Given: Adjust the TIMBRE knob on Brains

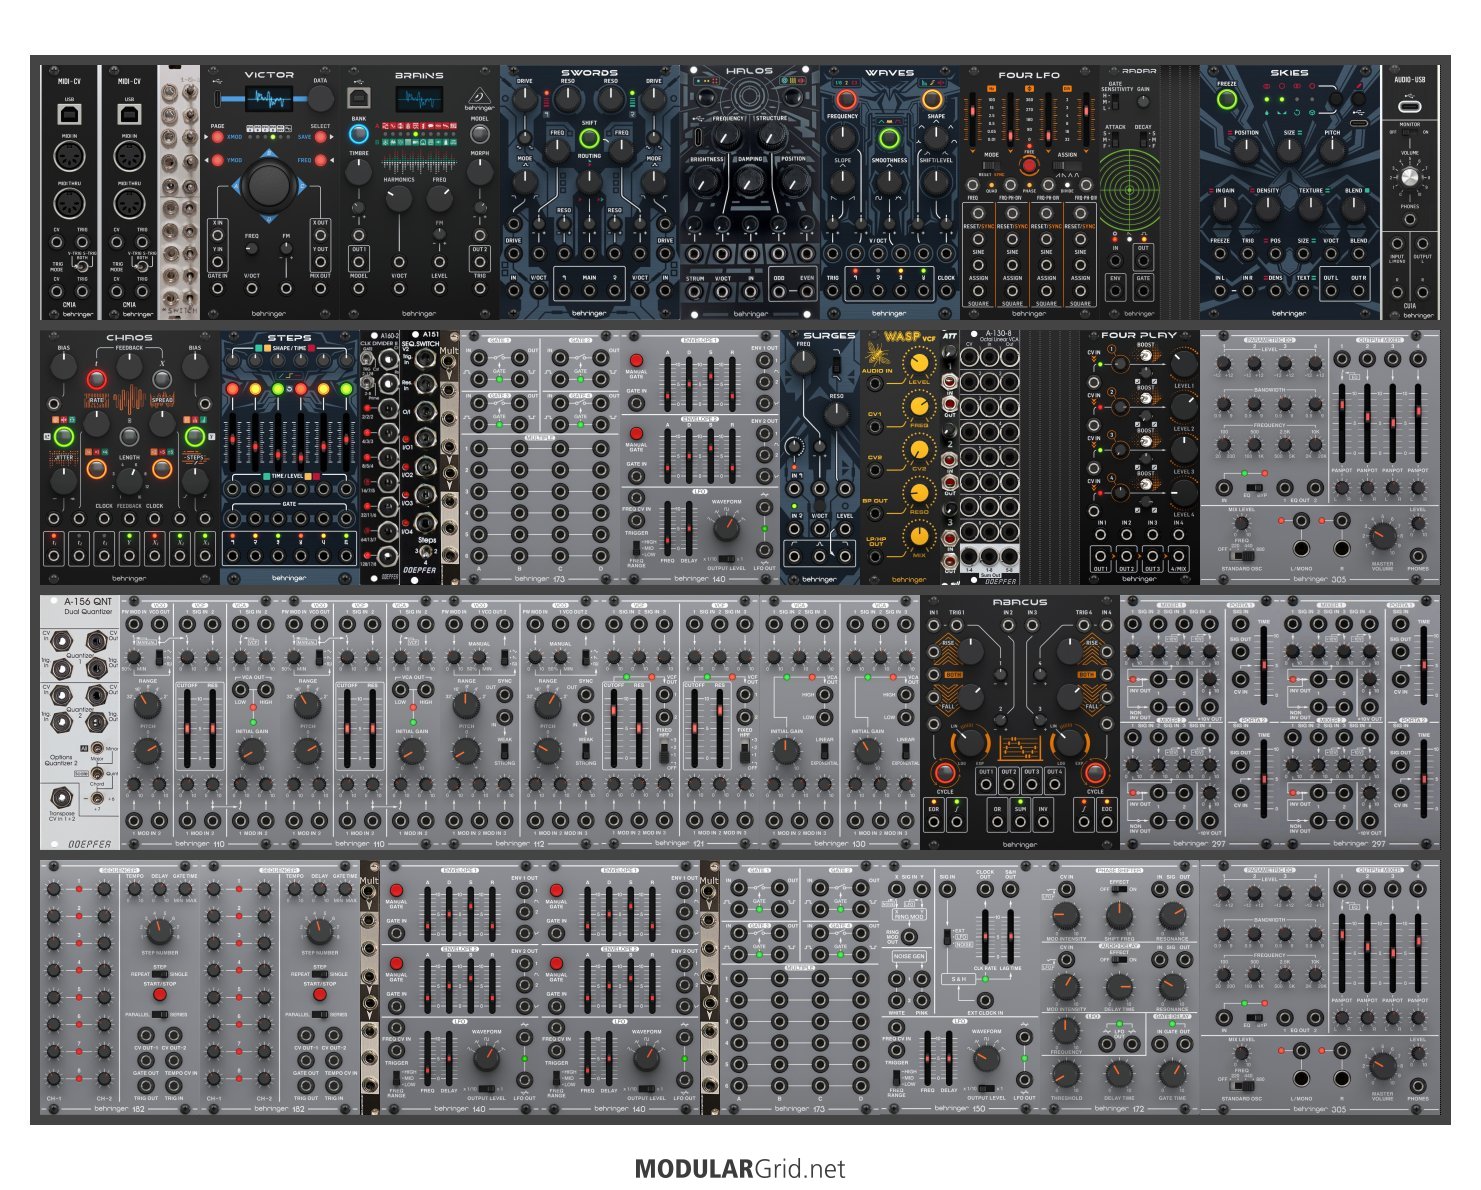Looking at the screenshot, I should tap(358, 171).
